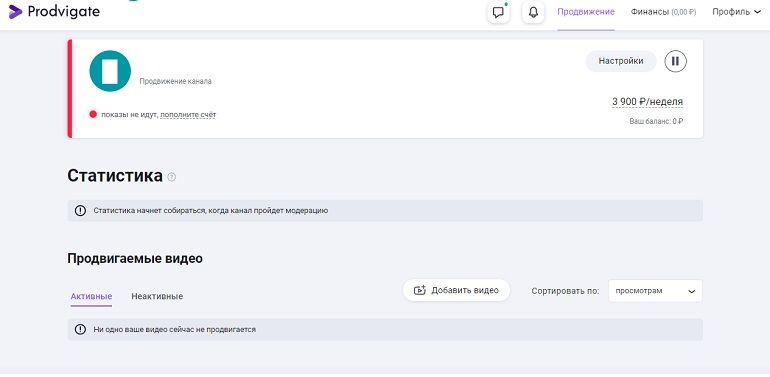The height and width of the screenshot is (377, 770).
Task: Follow the пополните счёт link
Action: (188, 115)
